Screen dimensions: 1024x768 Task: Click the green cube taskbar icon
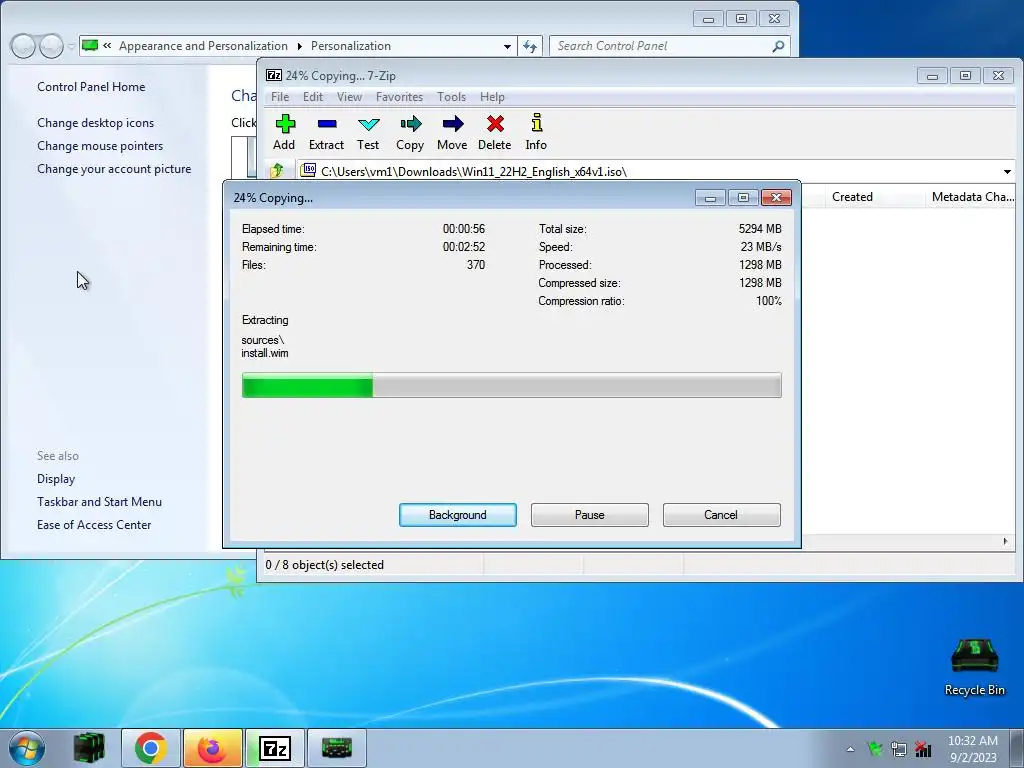point(89,748)
